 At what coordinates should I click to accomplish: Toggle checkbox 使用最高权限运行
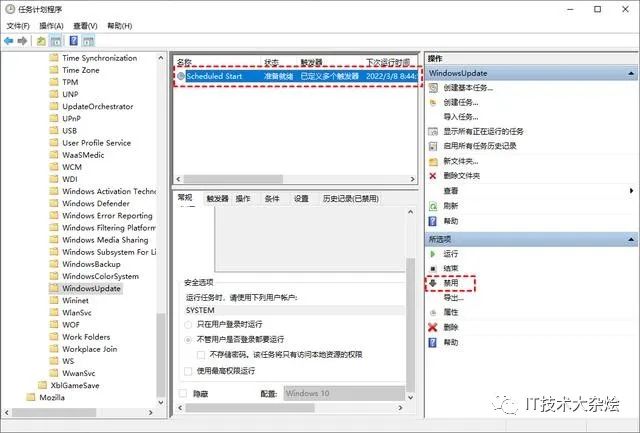pyautogui.click(x=188, y=371)
